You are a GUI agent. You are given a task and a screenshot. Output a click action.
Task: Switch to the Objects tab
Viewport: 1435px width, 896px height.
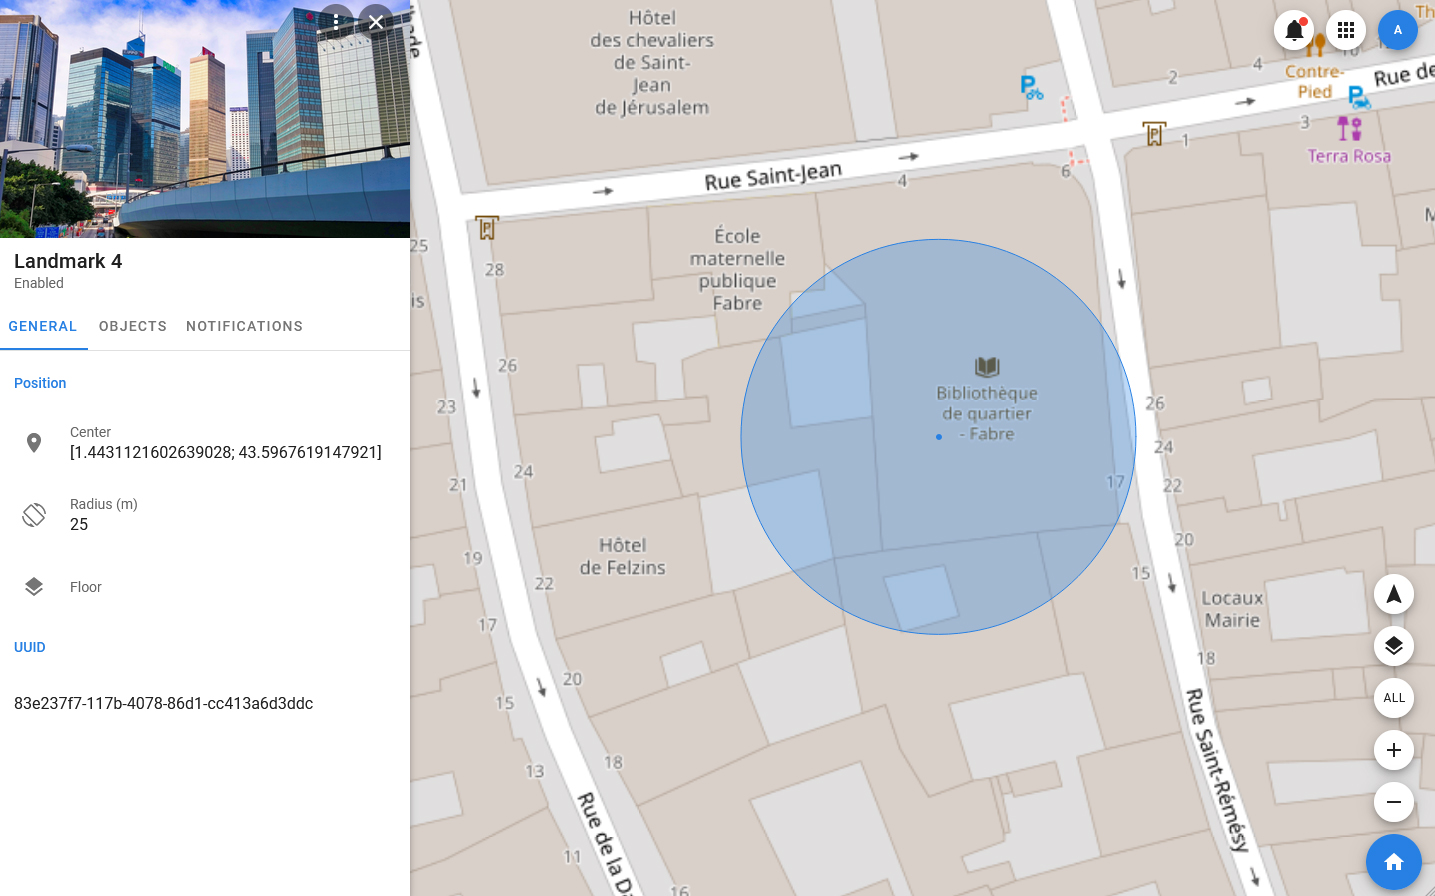click(x=133, y=326)
